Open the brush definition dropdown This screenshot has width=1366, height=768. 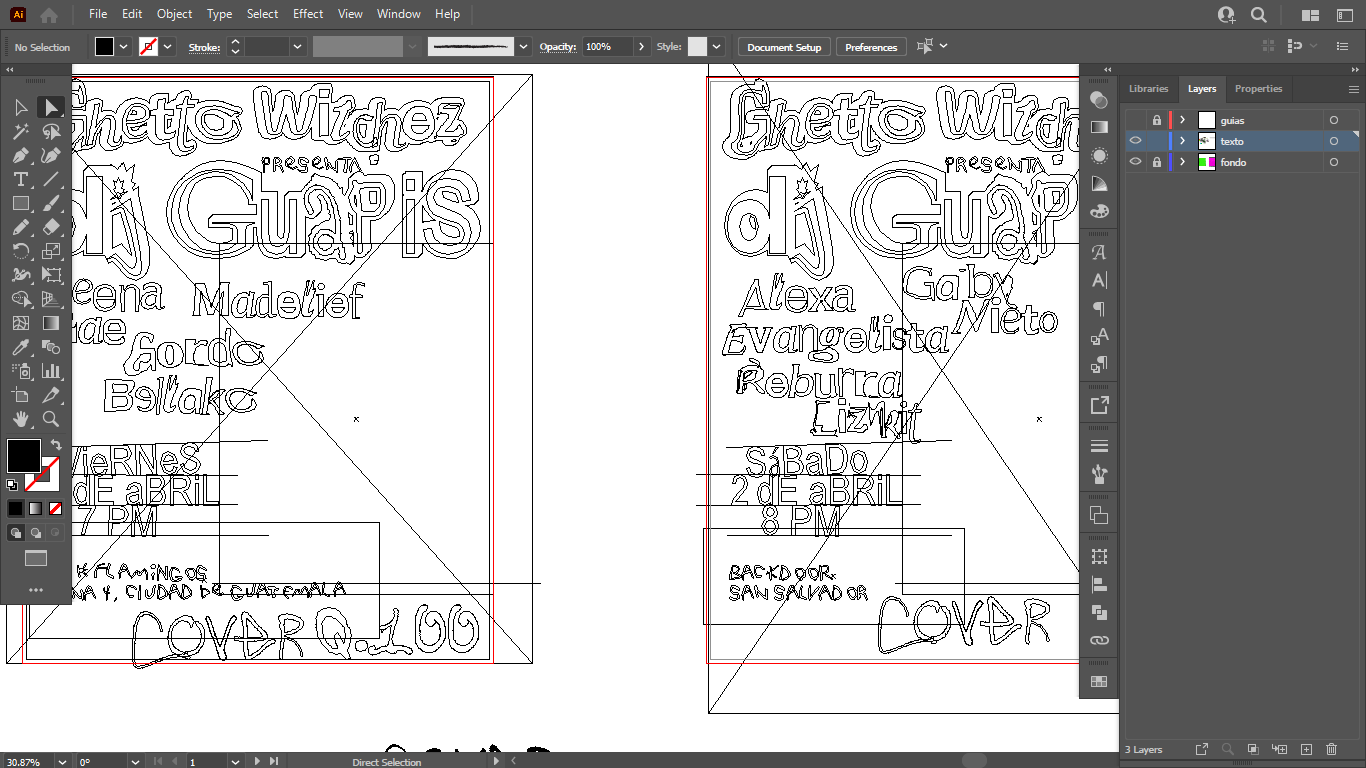(x=523, y=47)
